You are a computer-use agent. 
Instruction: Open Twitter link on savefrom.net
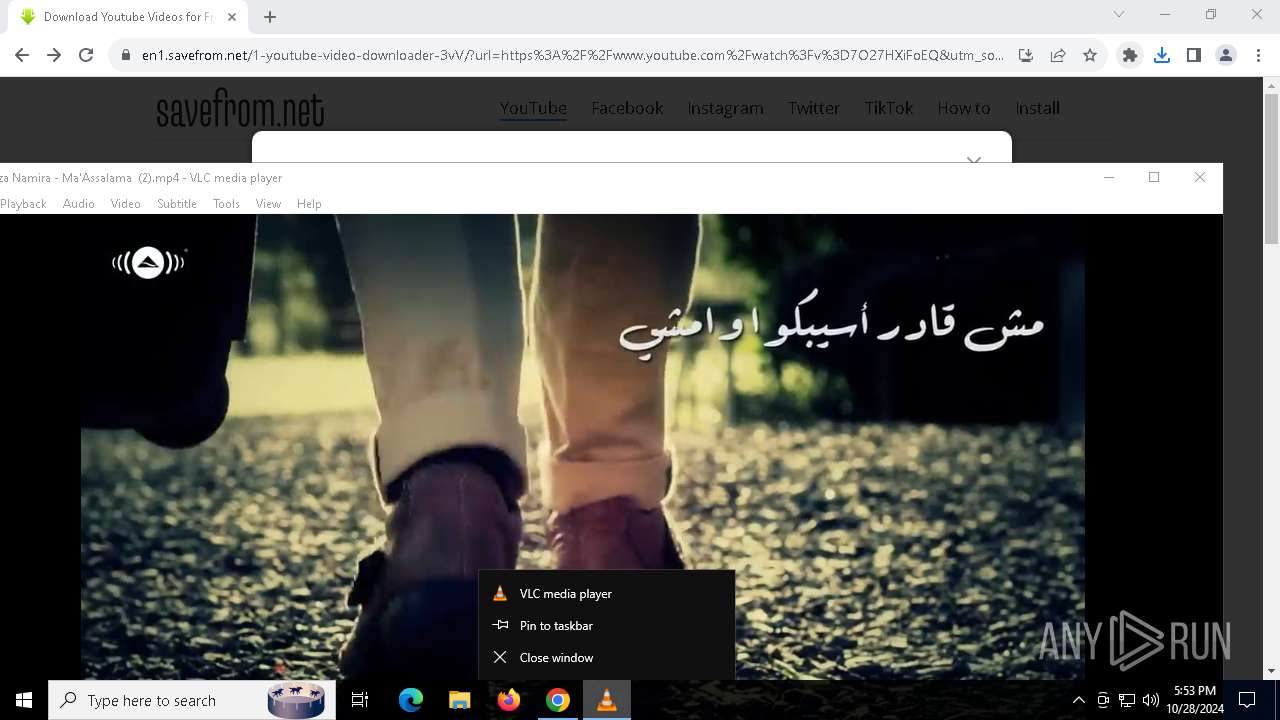[813, 108]
